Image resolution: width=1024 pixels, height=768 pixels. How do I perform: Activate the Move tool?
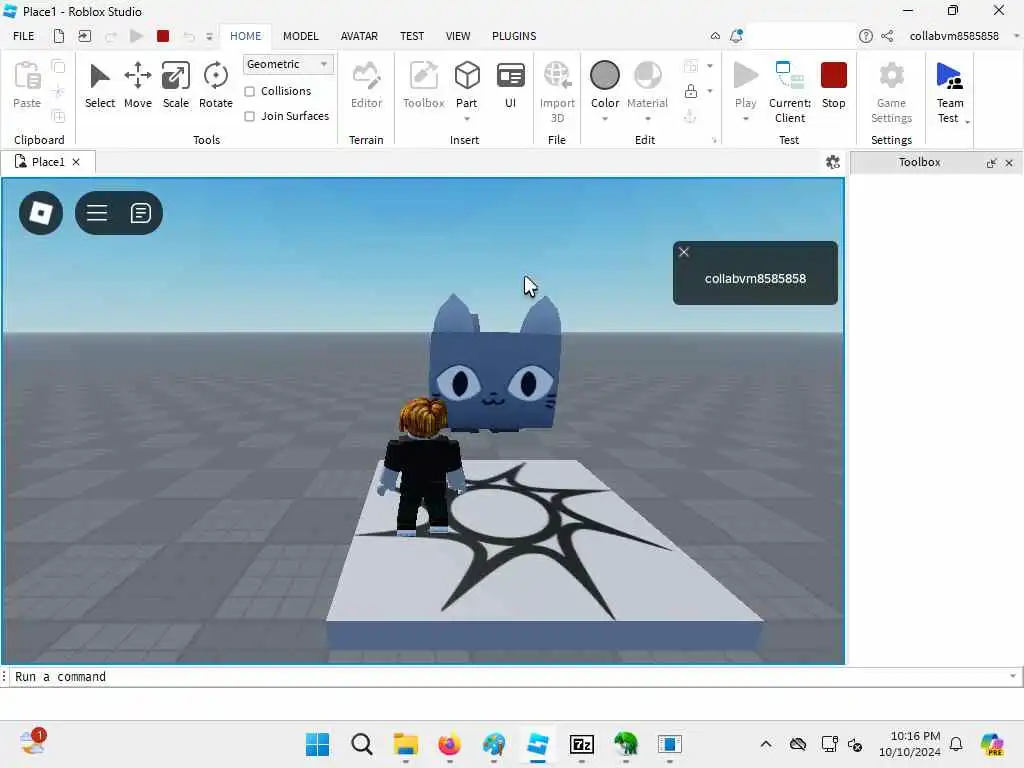click(x=138, y=85)
